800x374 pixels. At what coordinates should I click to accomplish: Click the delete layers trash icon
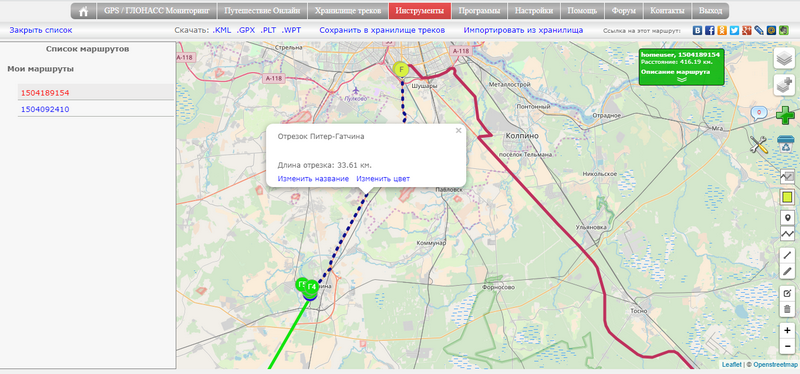[x=788, y=309]
